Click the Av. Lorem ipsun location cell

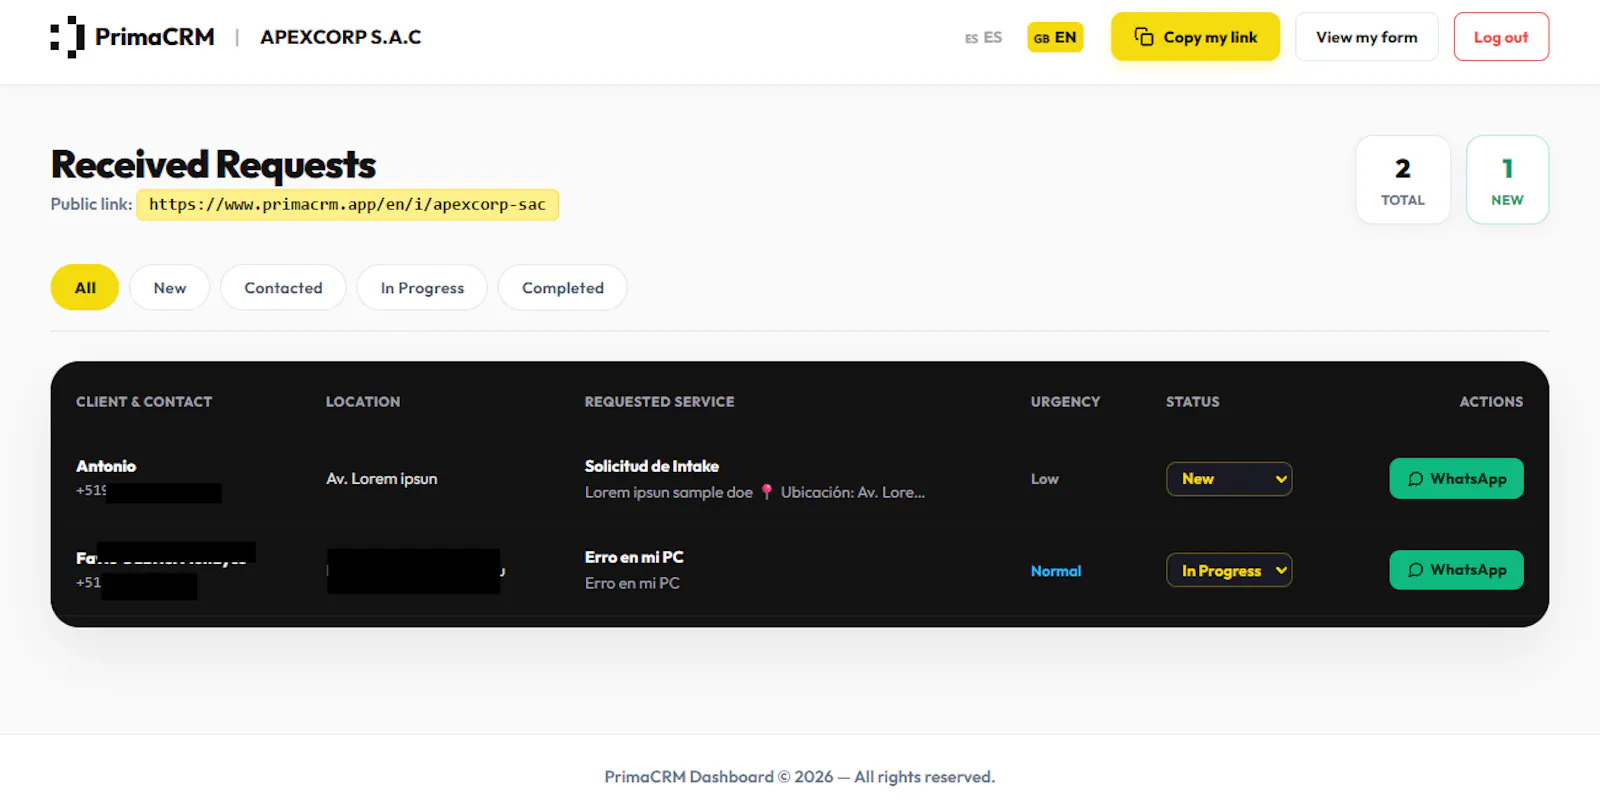(x=382, y=479)
